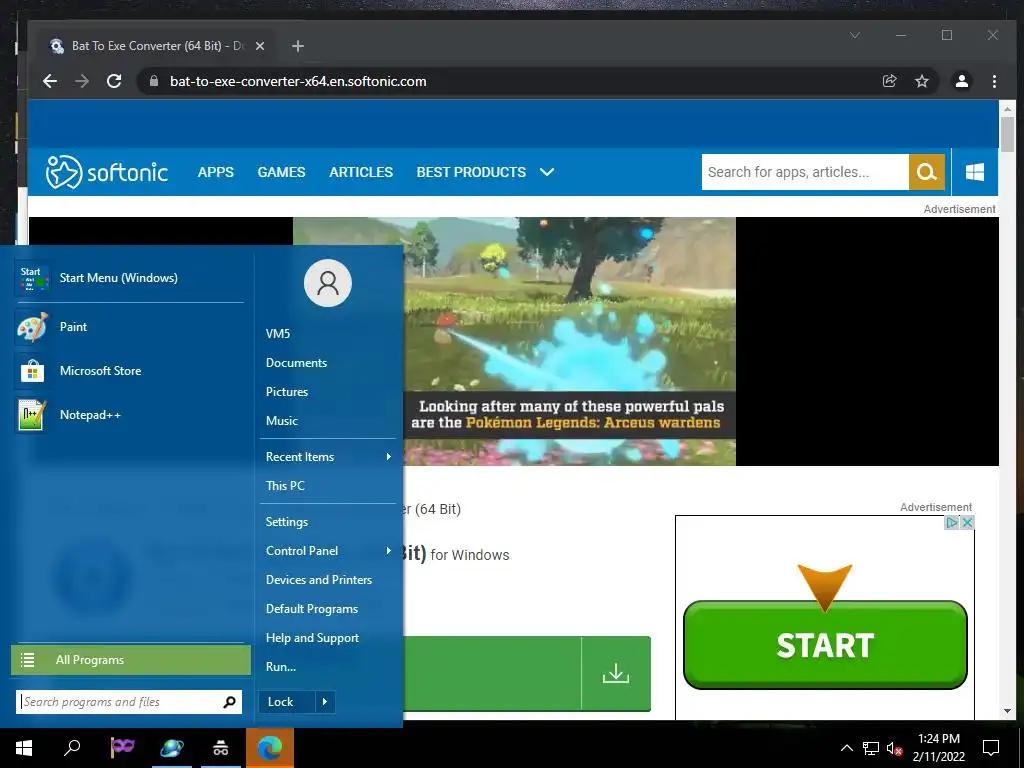This screenshot has width=1024, height=768.
Task: Click the AdChoices triangle icon
Action: (952, 522)
